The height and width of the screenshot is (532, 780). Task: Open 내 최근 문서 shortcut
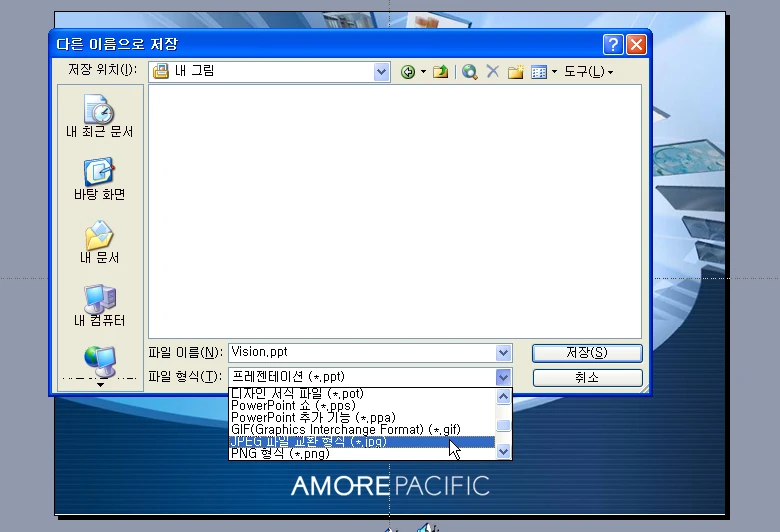coord(99,116)
